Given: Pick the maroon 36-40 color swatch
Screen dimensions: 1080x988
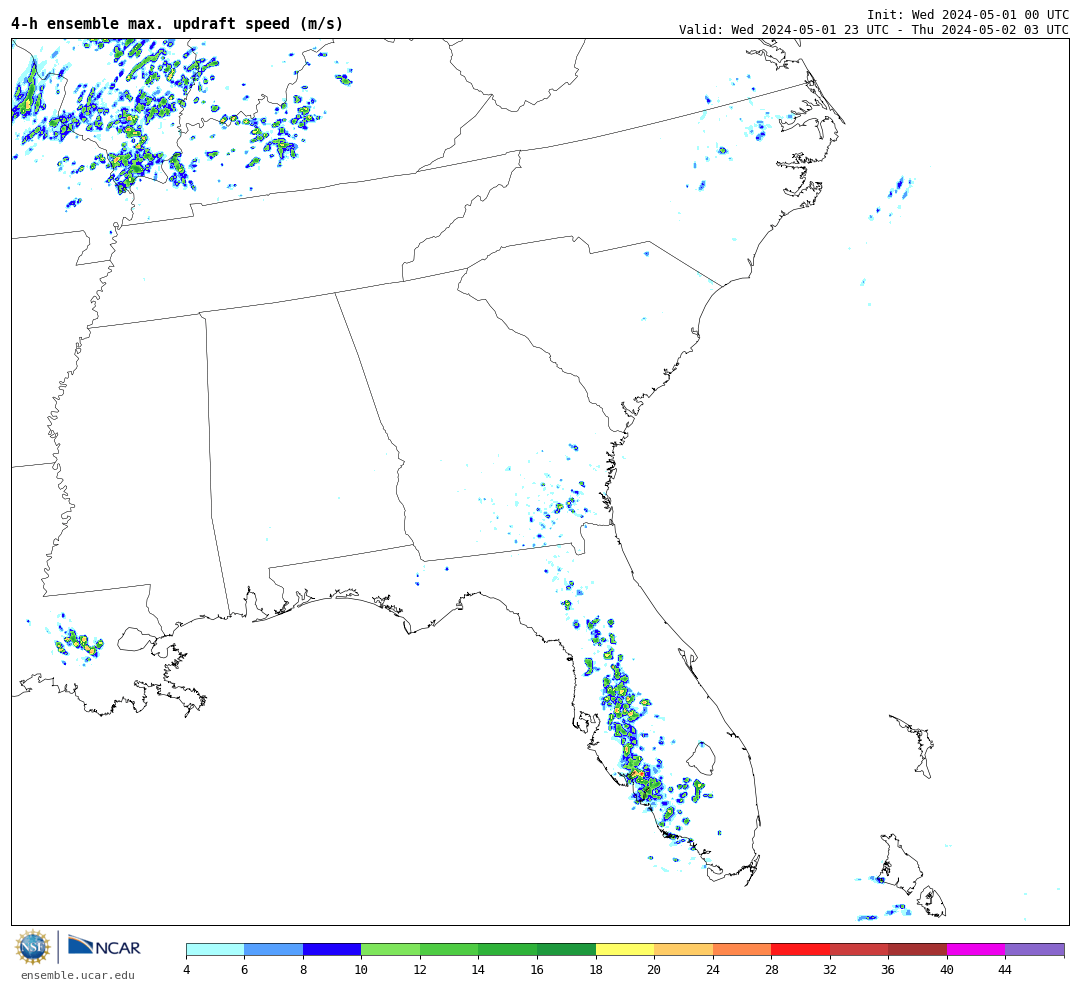Looking at the screenshot, I should 917,949.
